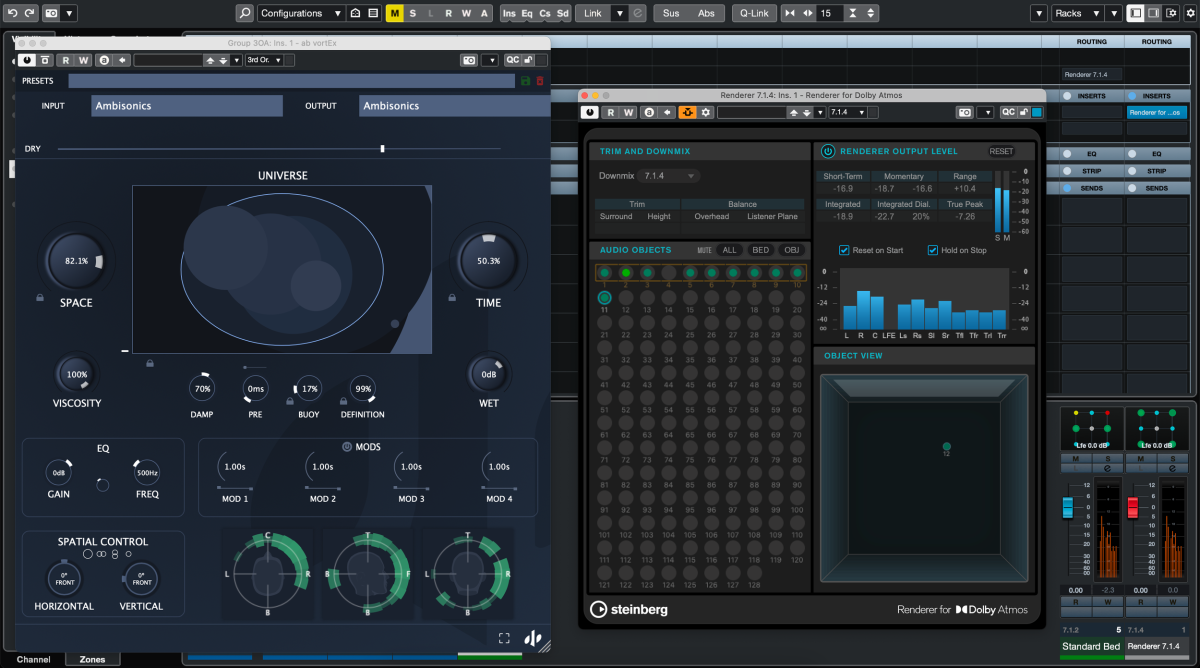Click the red fader of Renderer 7.1.4 channel

click(1133, 508)
